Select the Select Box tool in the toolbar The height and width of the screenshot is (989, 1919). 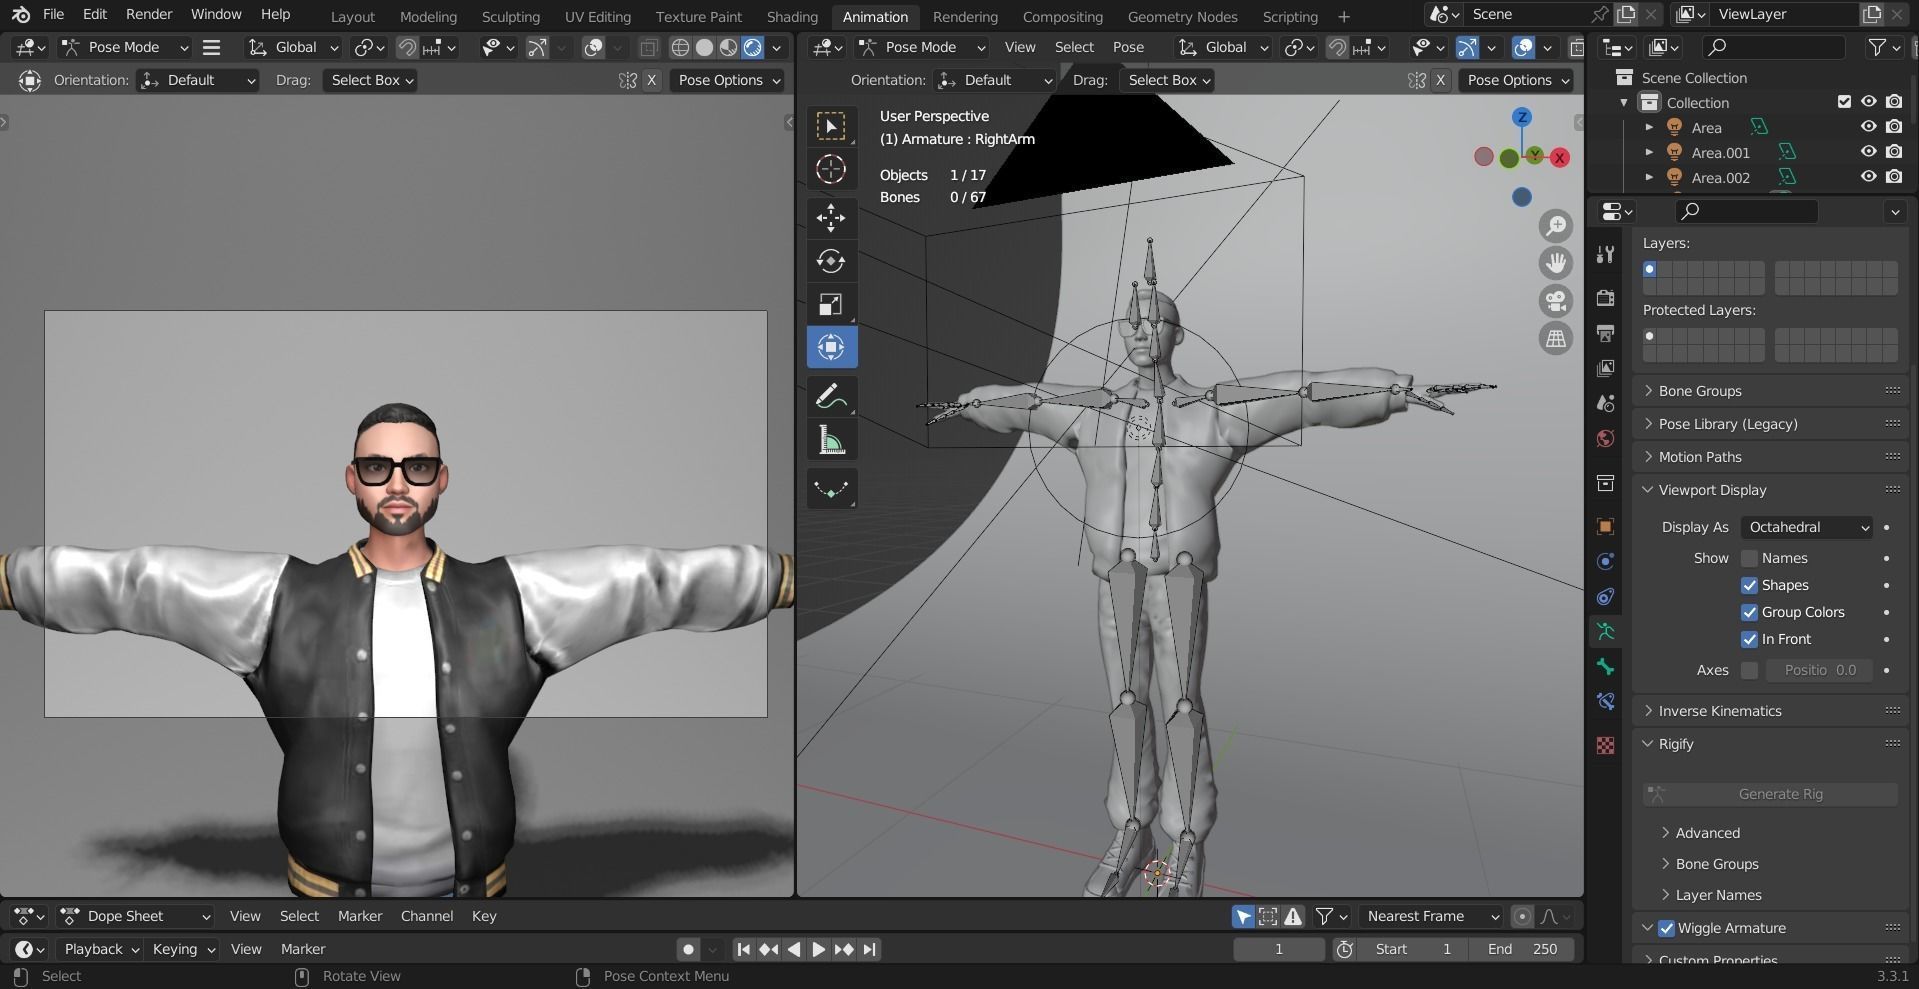click(831, 126)
